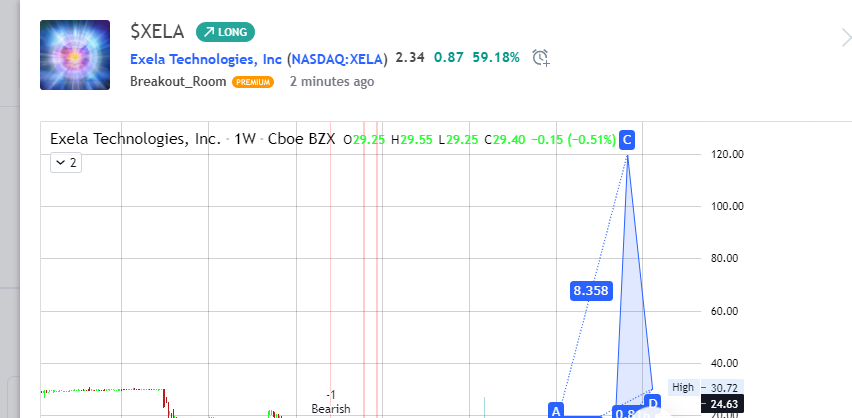
Task: Select the C pattern point marker
Action: 627,140
